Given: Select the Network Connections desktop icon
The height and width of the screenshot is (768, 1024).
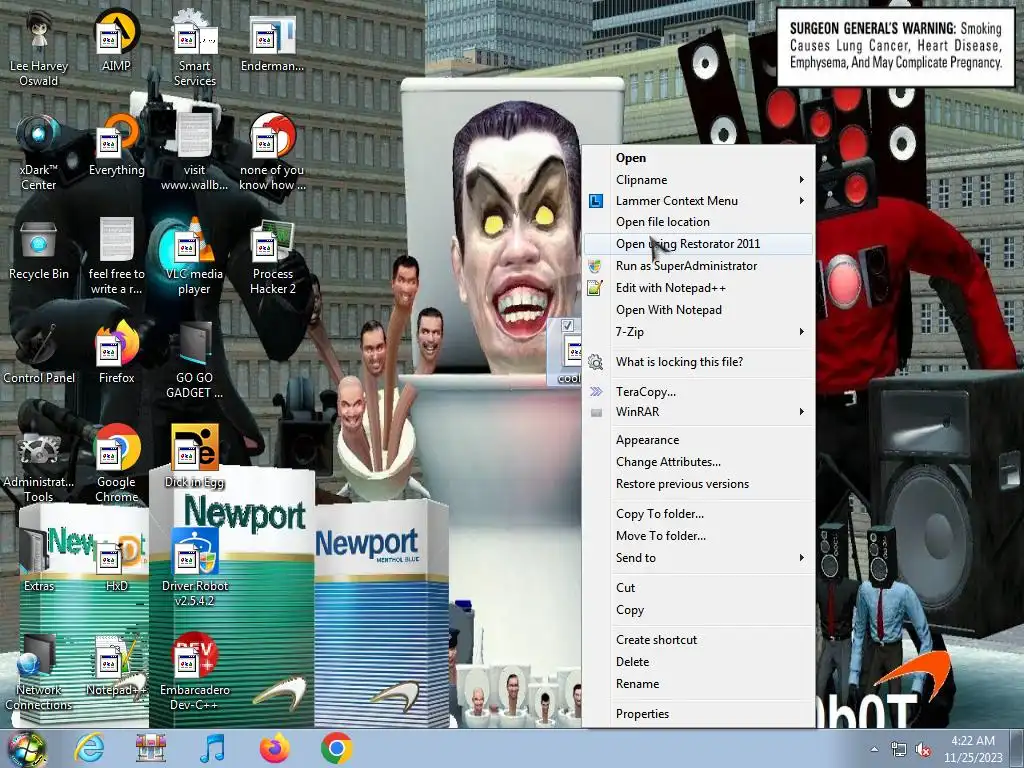Looking at the screenshot, I should pos(39,672).
